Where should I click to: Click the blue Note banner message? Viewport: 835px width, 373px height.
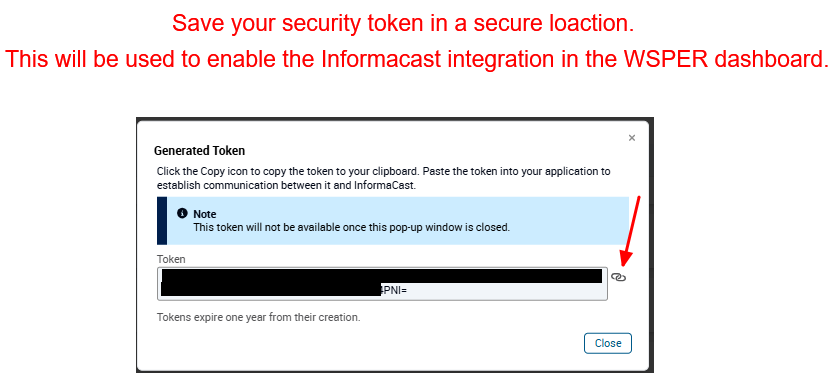point(351,228)
